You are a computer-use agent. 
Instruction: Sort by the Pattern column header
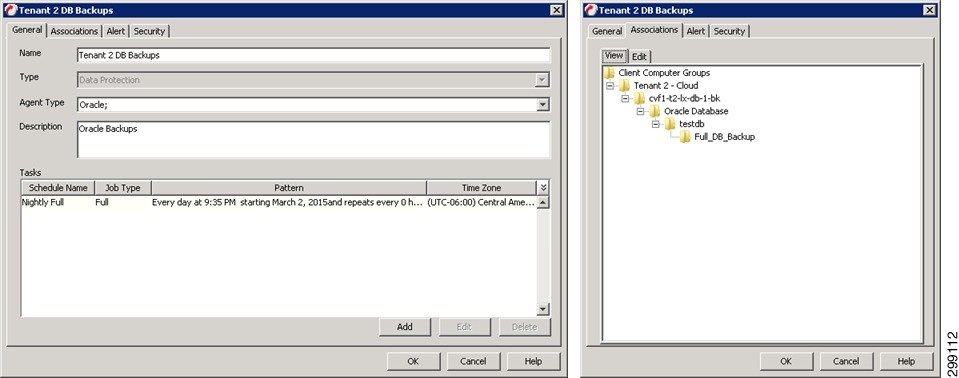click(289, 188)
